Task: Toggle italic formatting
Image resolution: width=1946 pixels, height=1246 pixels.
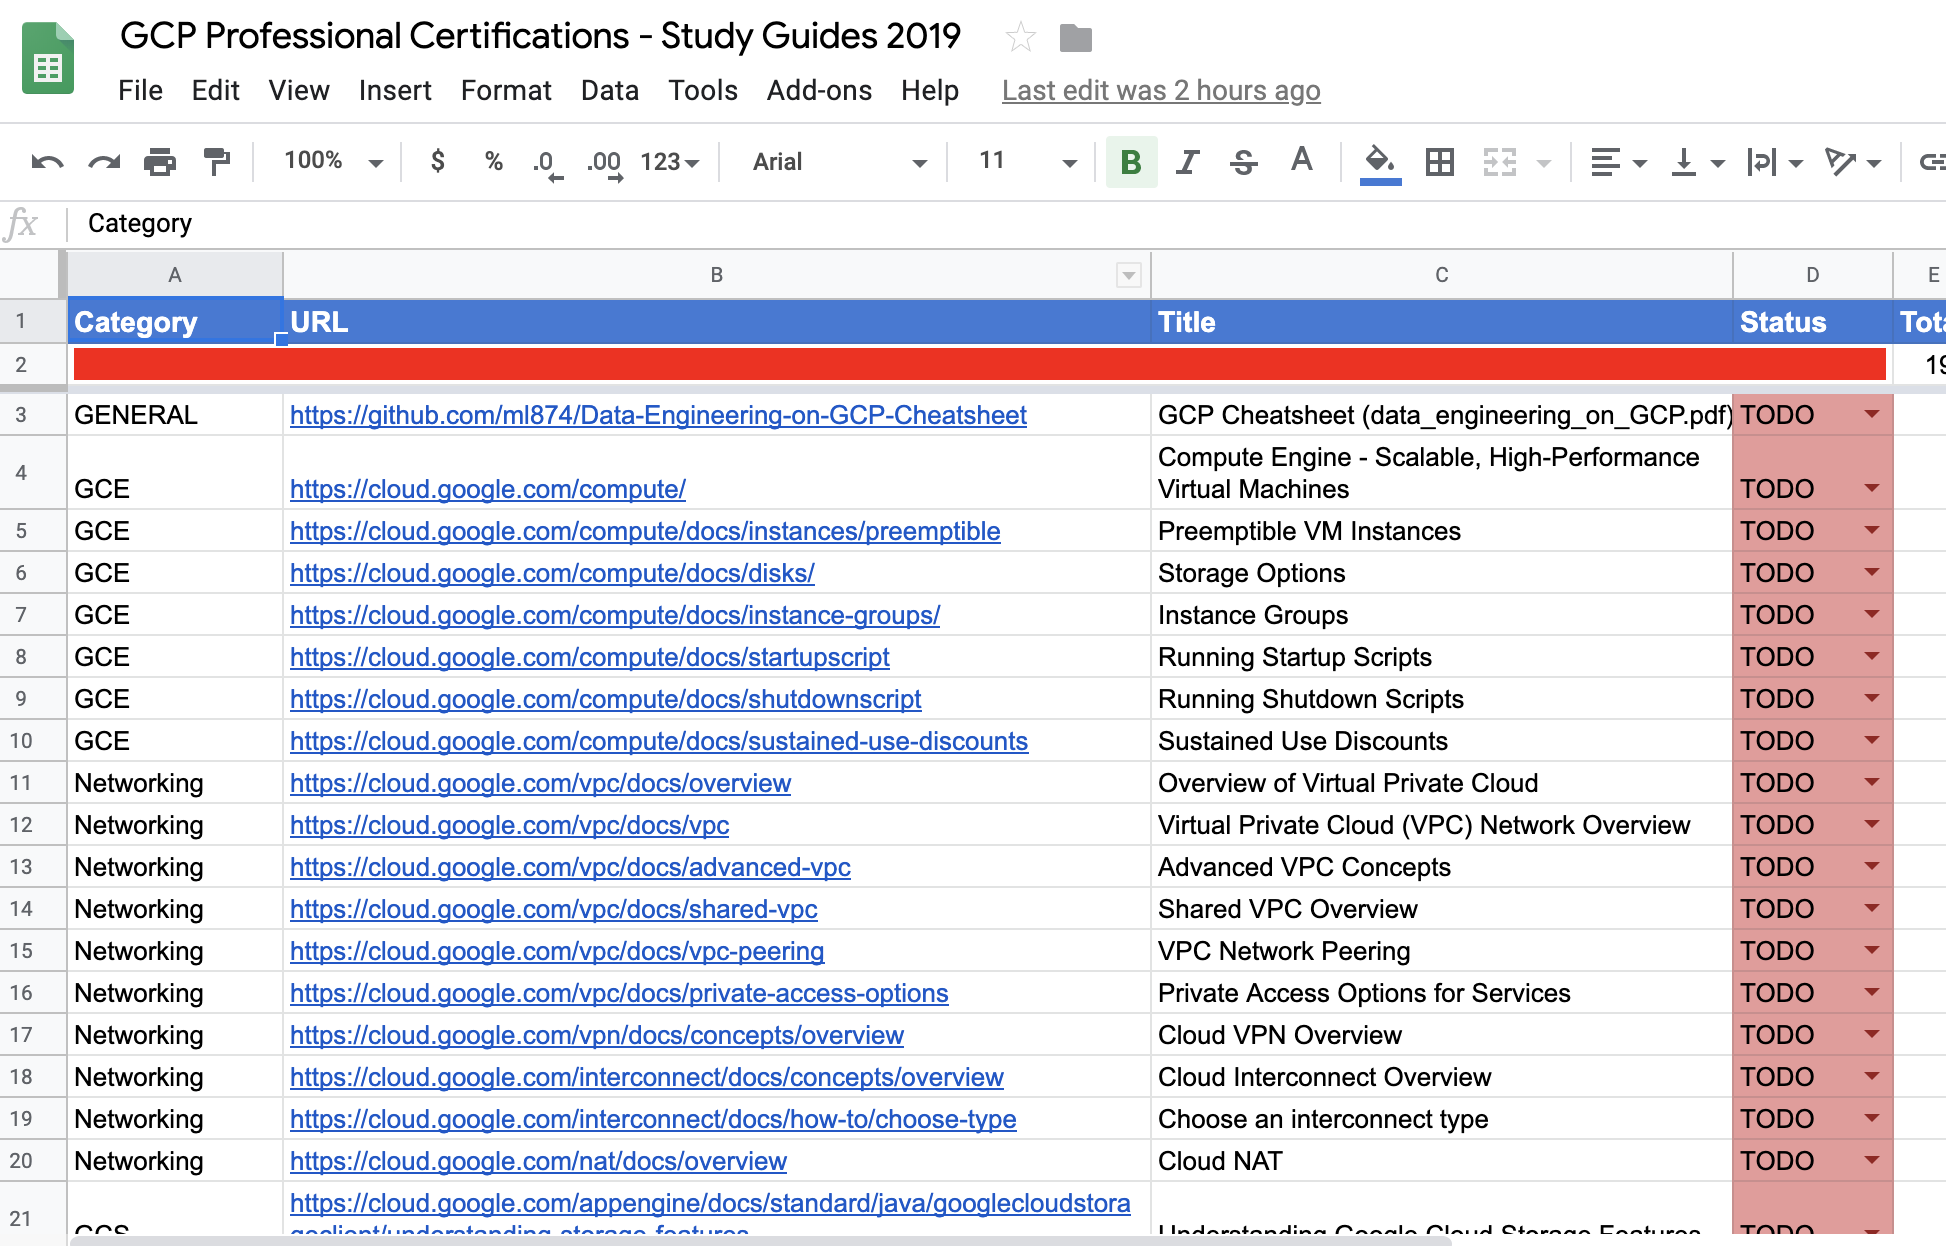Action: tap(1187, 162)
